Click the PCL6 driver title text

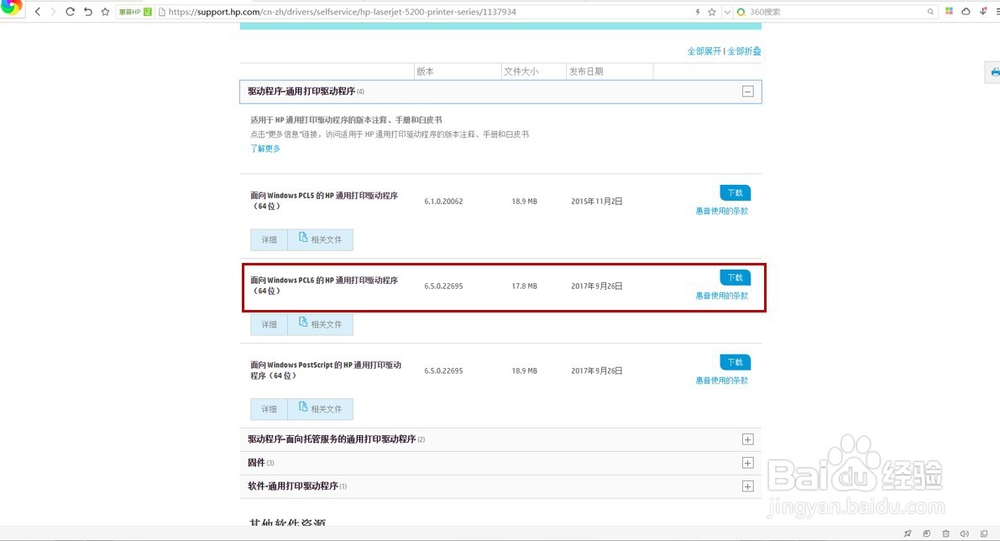click(324, 285)
